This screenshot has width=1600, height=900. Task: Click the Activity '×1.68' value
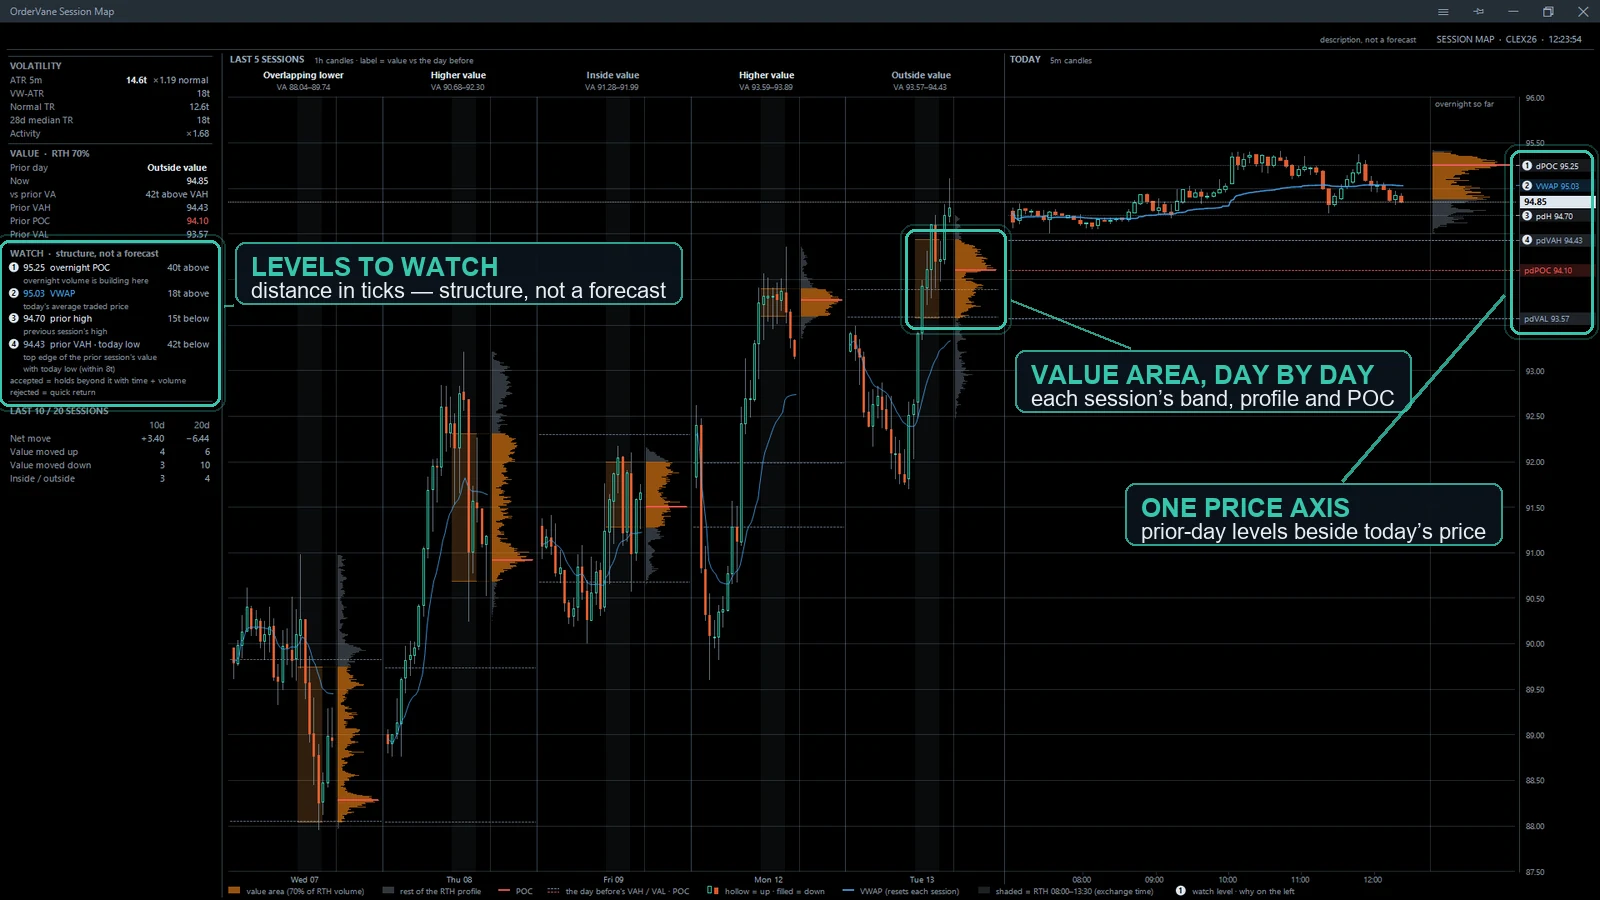coord(197,134)
